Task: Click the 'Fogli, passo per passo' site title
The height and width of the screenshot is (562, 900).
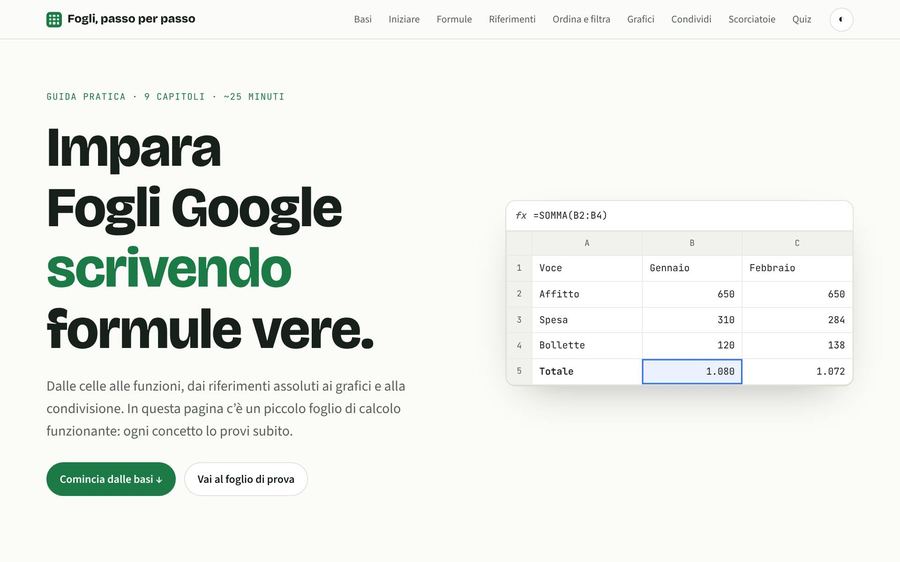Action: point(131,19)
